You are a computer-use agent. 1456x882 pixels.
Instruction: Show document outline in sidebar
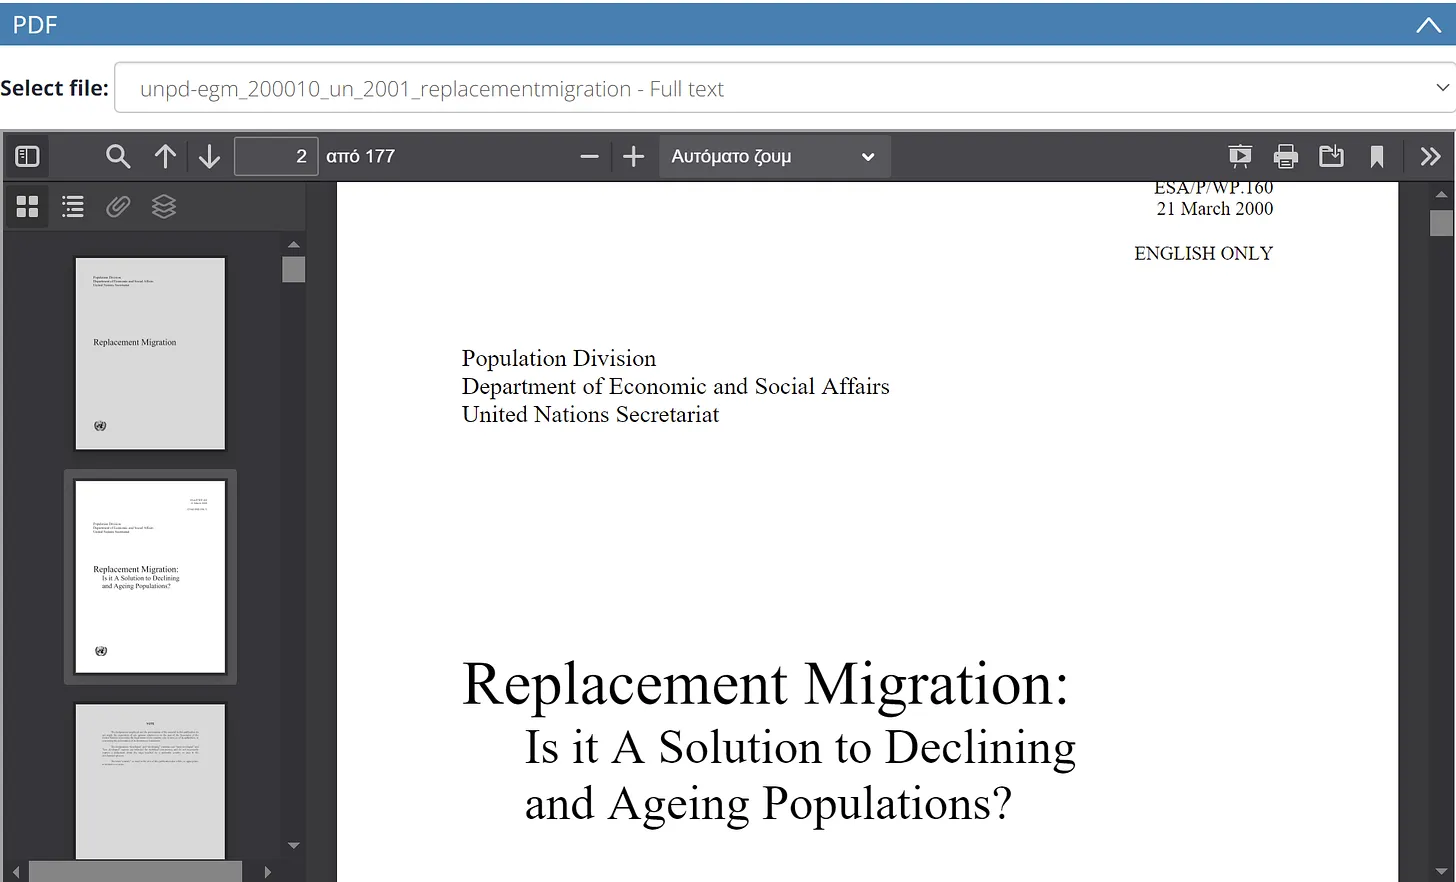coord(73,207)
